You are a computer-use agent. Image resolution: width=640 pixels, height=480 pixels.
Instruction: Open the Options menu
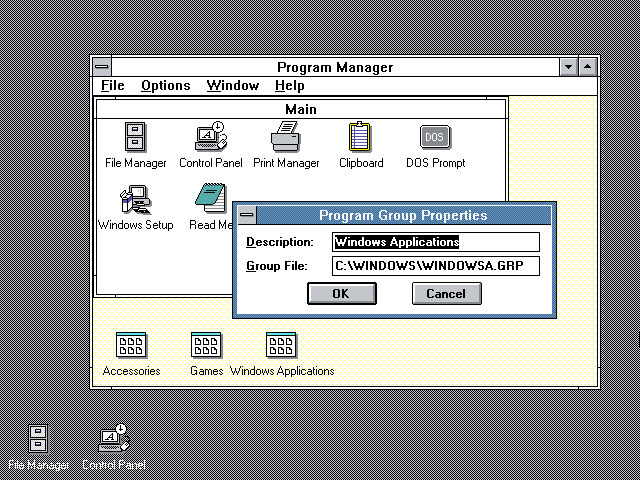(166, 86)
